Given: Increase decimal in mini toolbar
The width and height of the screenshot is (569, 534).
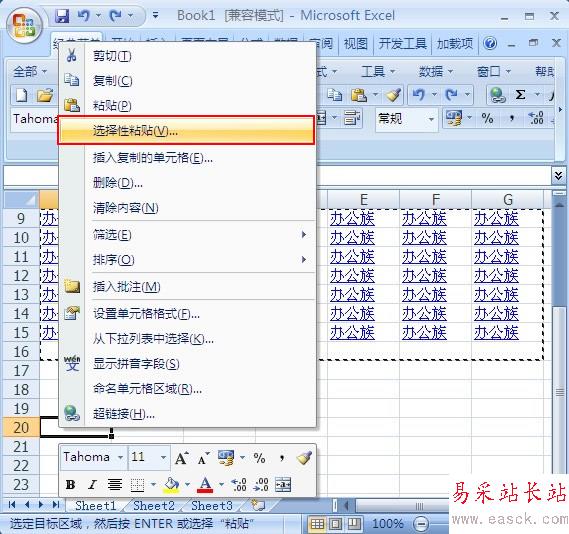Looking at the screenshot, I should tap(239, 485).
